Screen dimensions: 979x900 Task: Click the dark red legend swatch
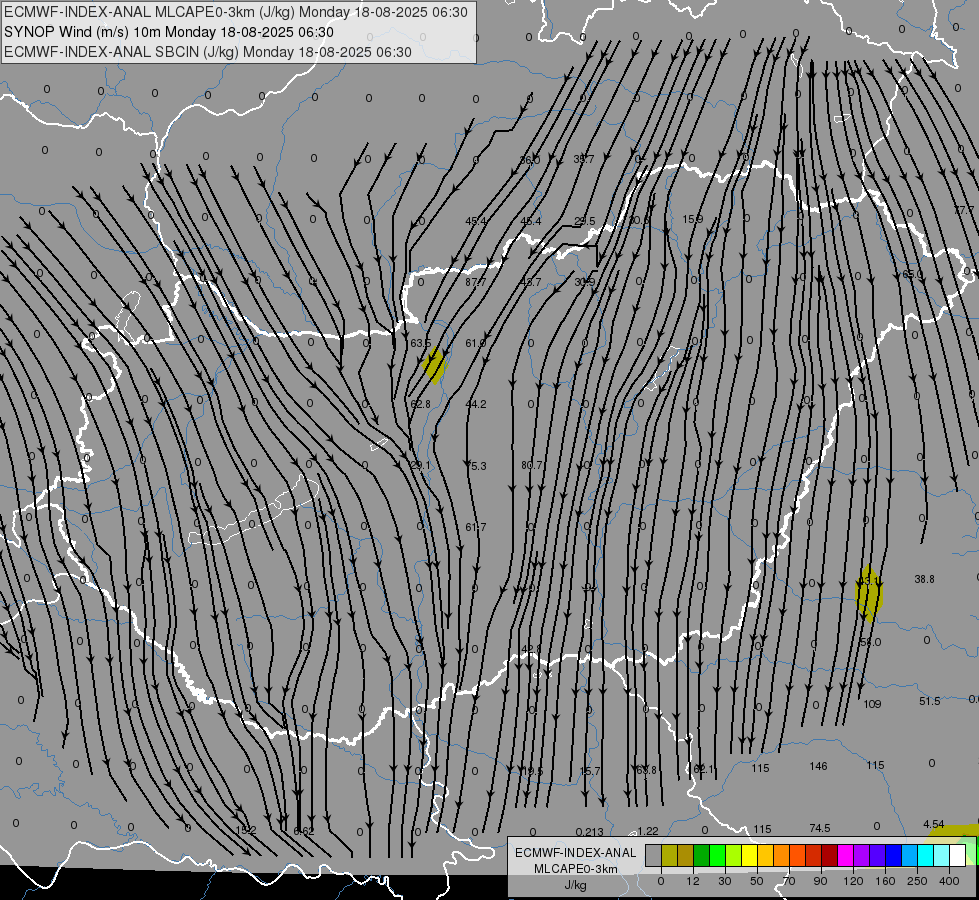click(830, 855)
